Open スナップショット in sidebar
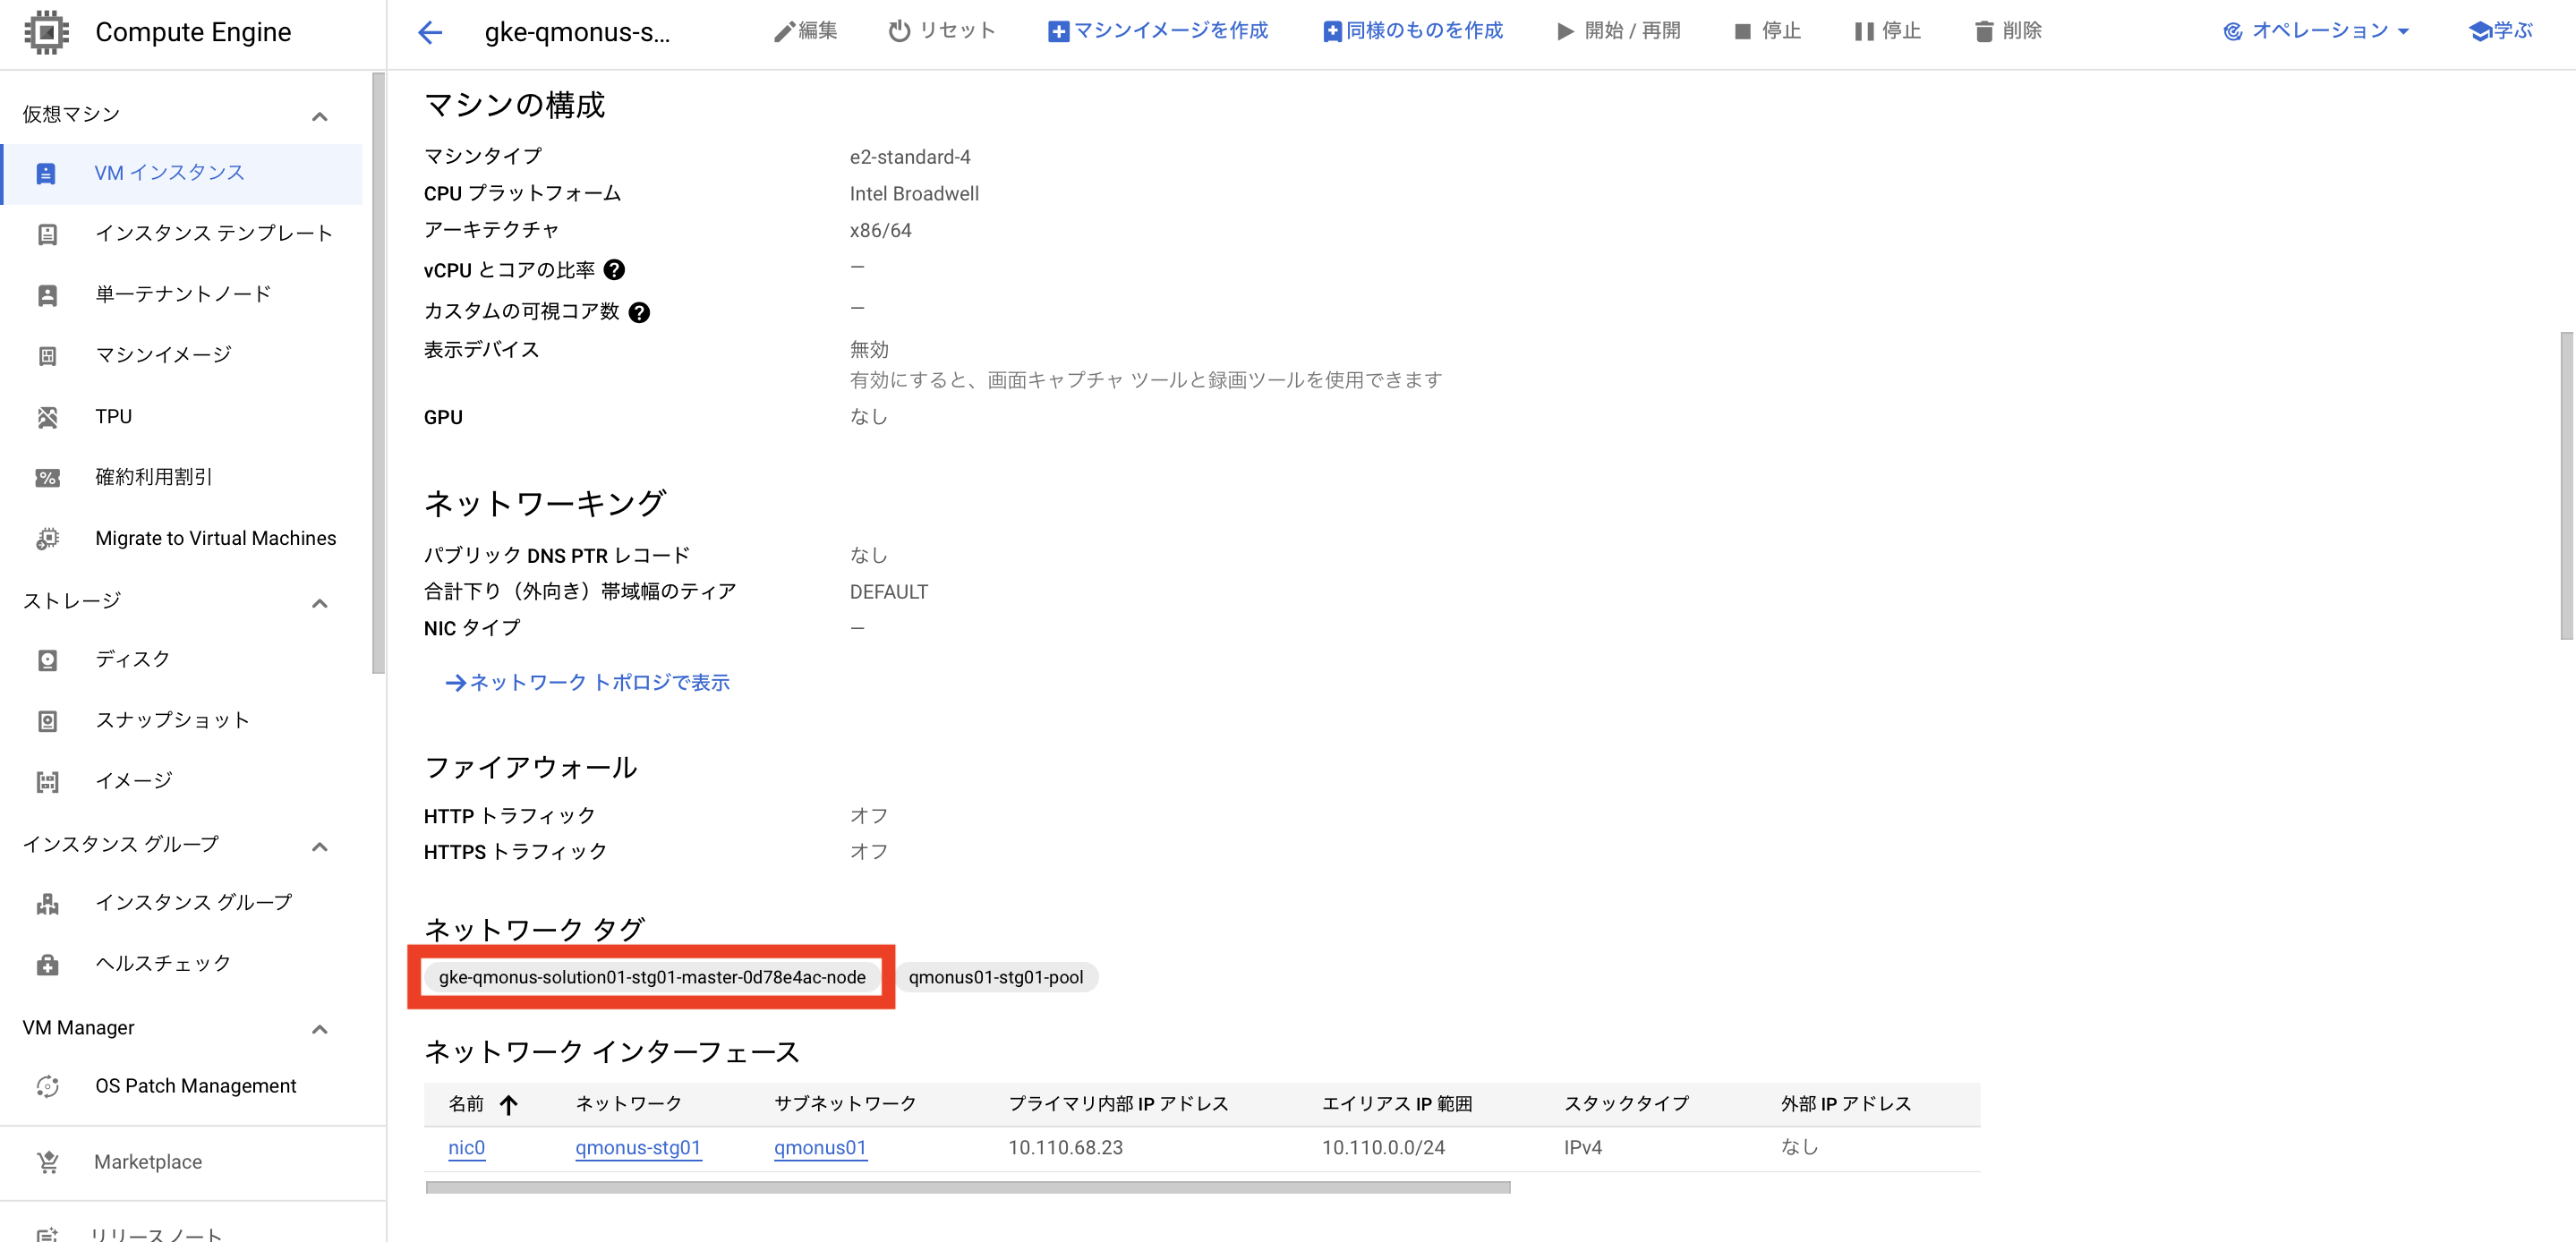The image size is (2576, 1242). (172, 720)
